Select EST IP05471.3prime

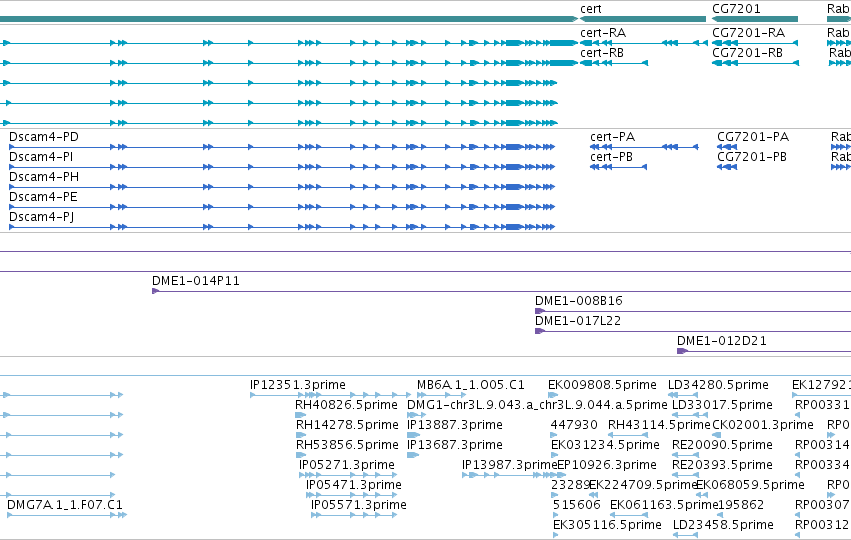[353, 485]
